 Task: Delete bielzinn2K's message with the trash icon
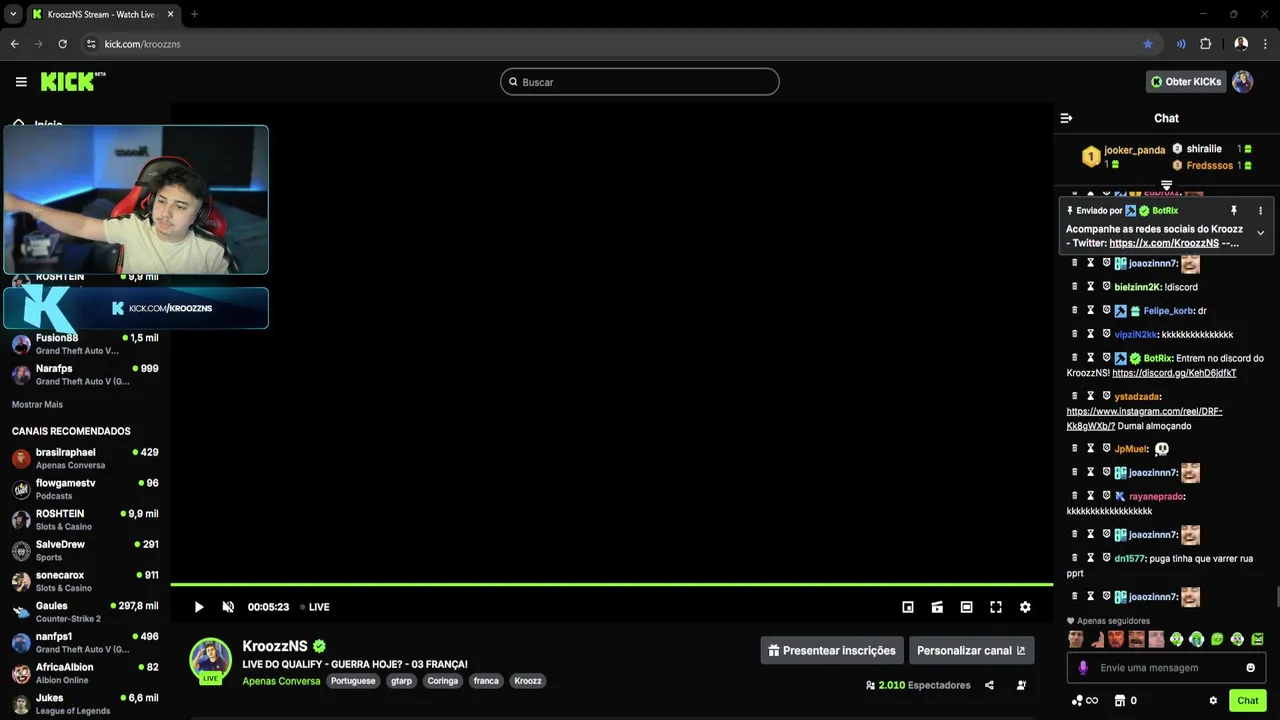tap(1075, 287)
